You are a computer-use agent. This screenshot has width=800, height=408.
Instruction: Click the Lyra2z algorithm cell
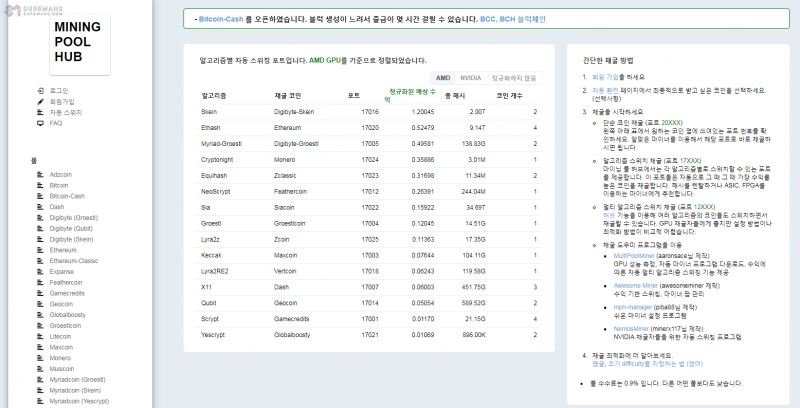click(210, 239)
